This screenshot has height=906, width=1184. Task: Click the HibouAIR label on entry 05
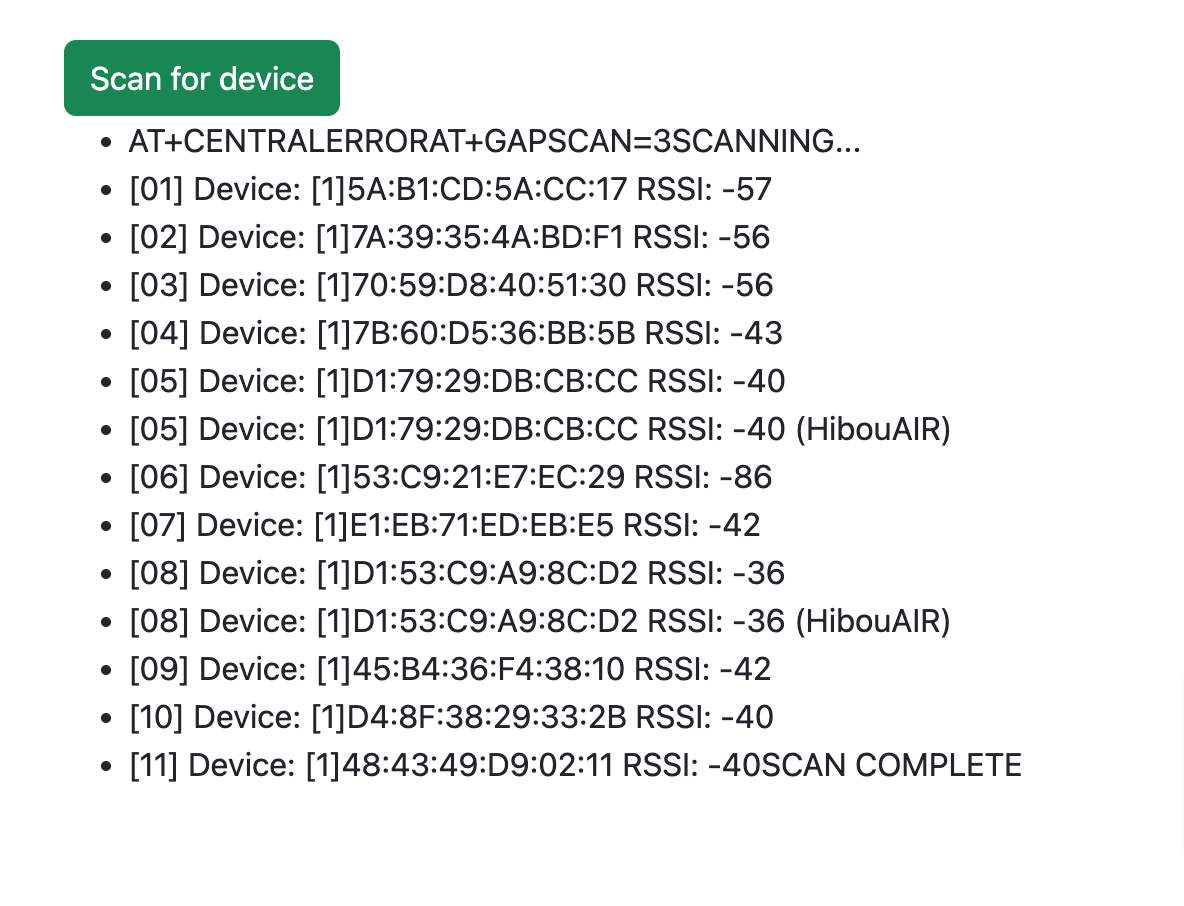coord(873,429)
